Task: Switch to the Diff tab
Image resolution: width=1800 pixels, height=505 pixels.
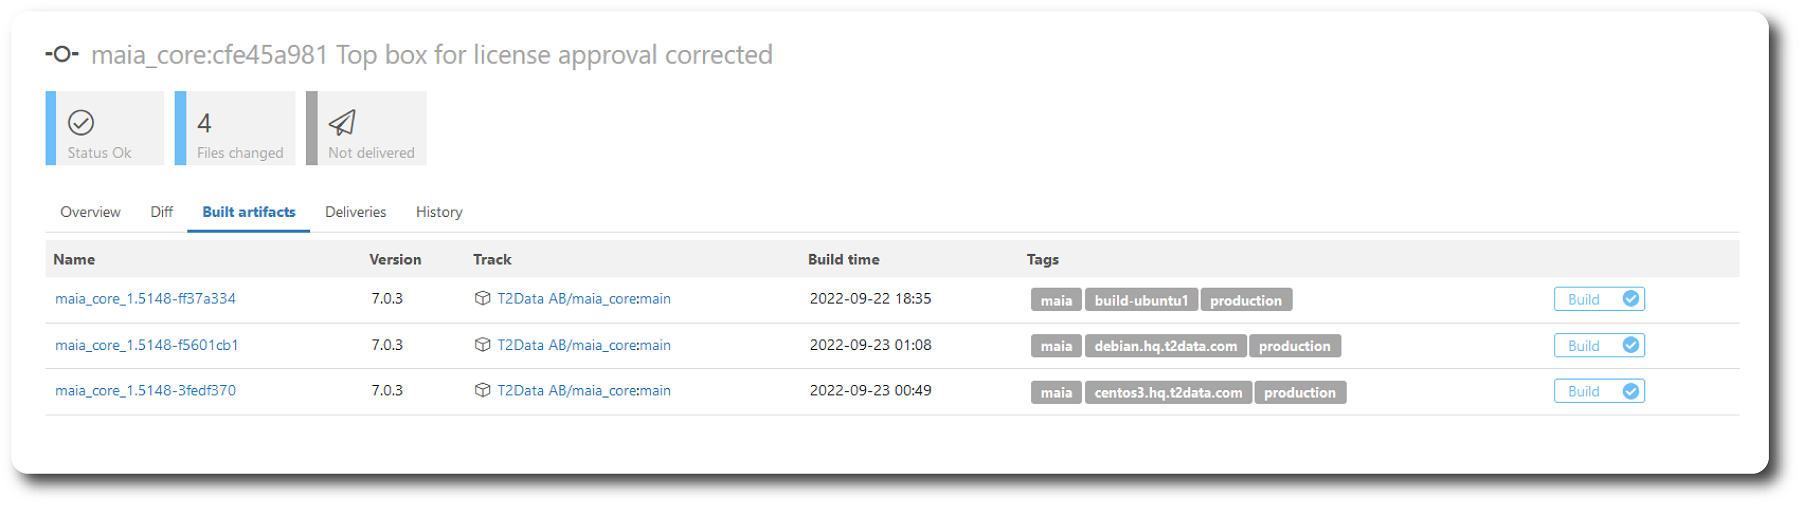Action: tap(162, 212)
